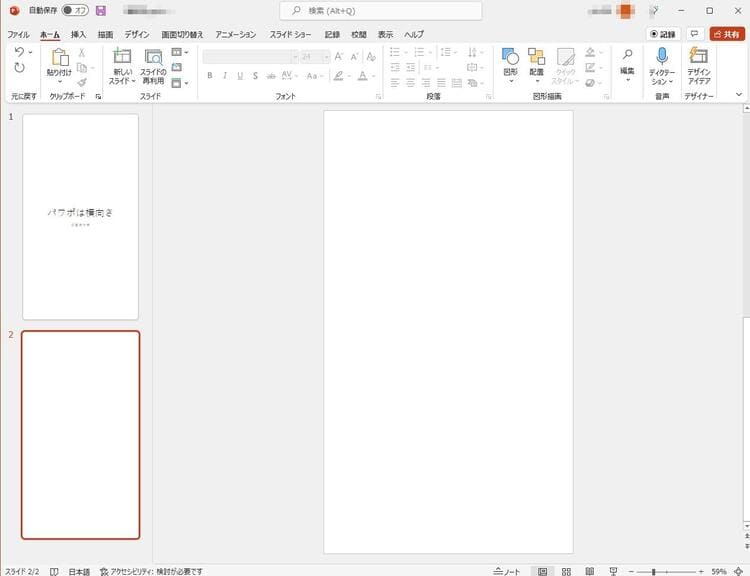Click the spell check book icon in status bar
The height and width of the screenshot is (576, 750).
pos(54,571)
